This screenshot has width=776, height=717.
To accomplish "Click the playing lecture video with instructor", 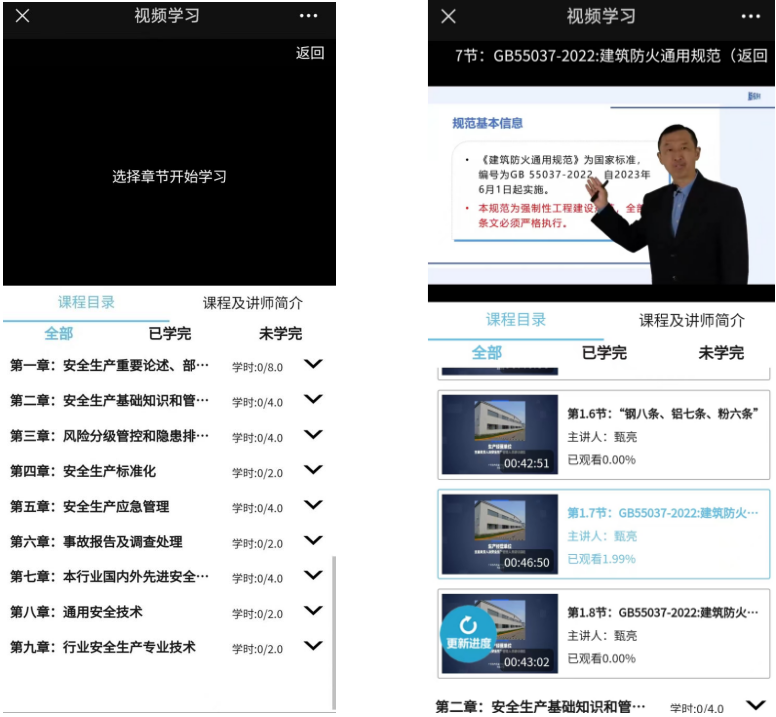I will (600, 190).
